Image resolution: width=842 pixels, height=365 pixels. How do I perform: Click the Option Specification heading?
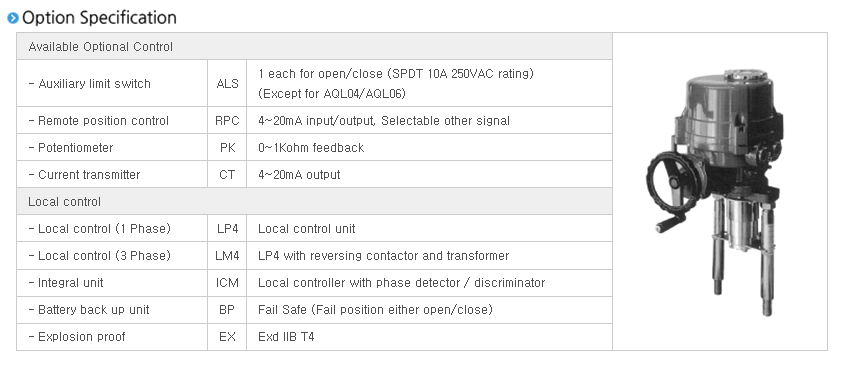point(99,18)
